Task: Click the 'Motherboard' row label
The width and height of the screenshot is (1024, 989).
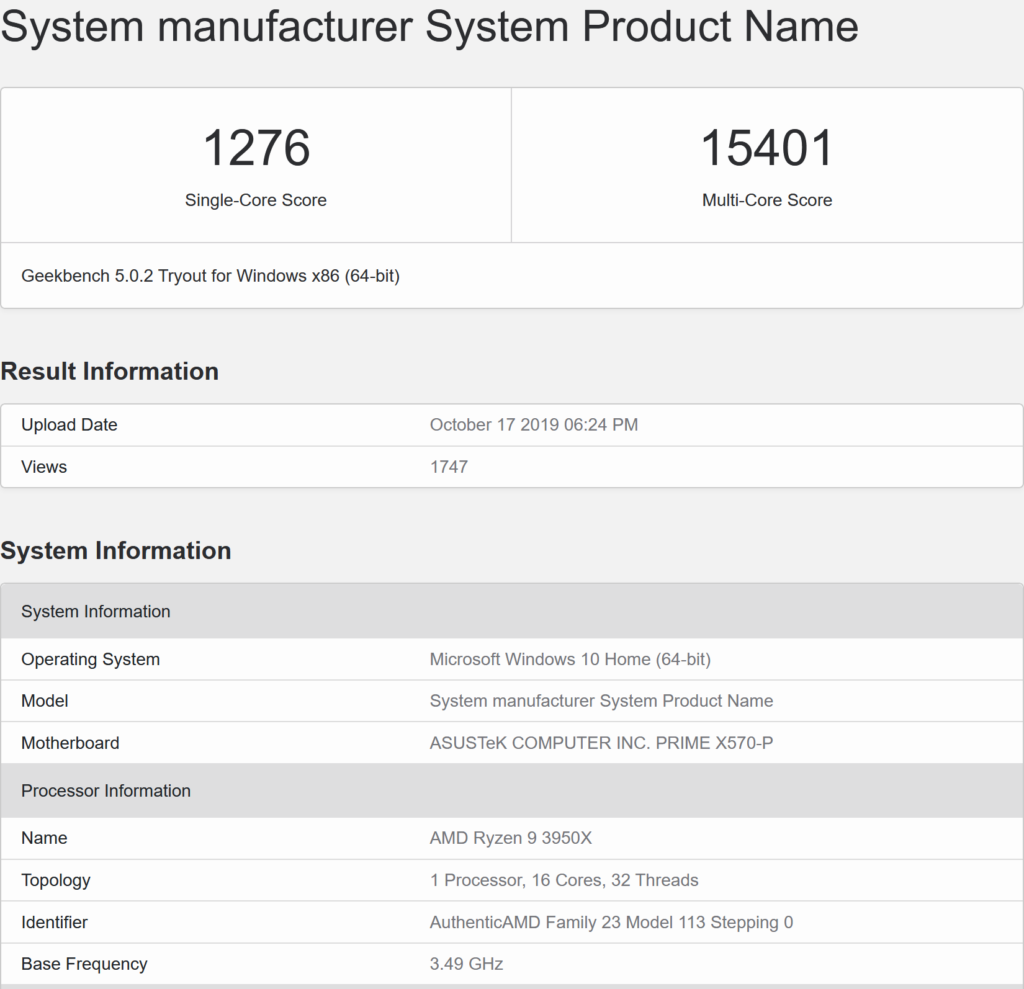Action: click(70, 743)
